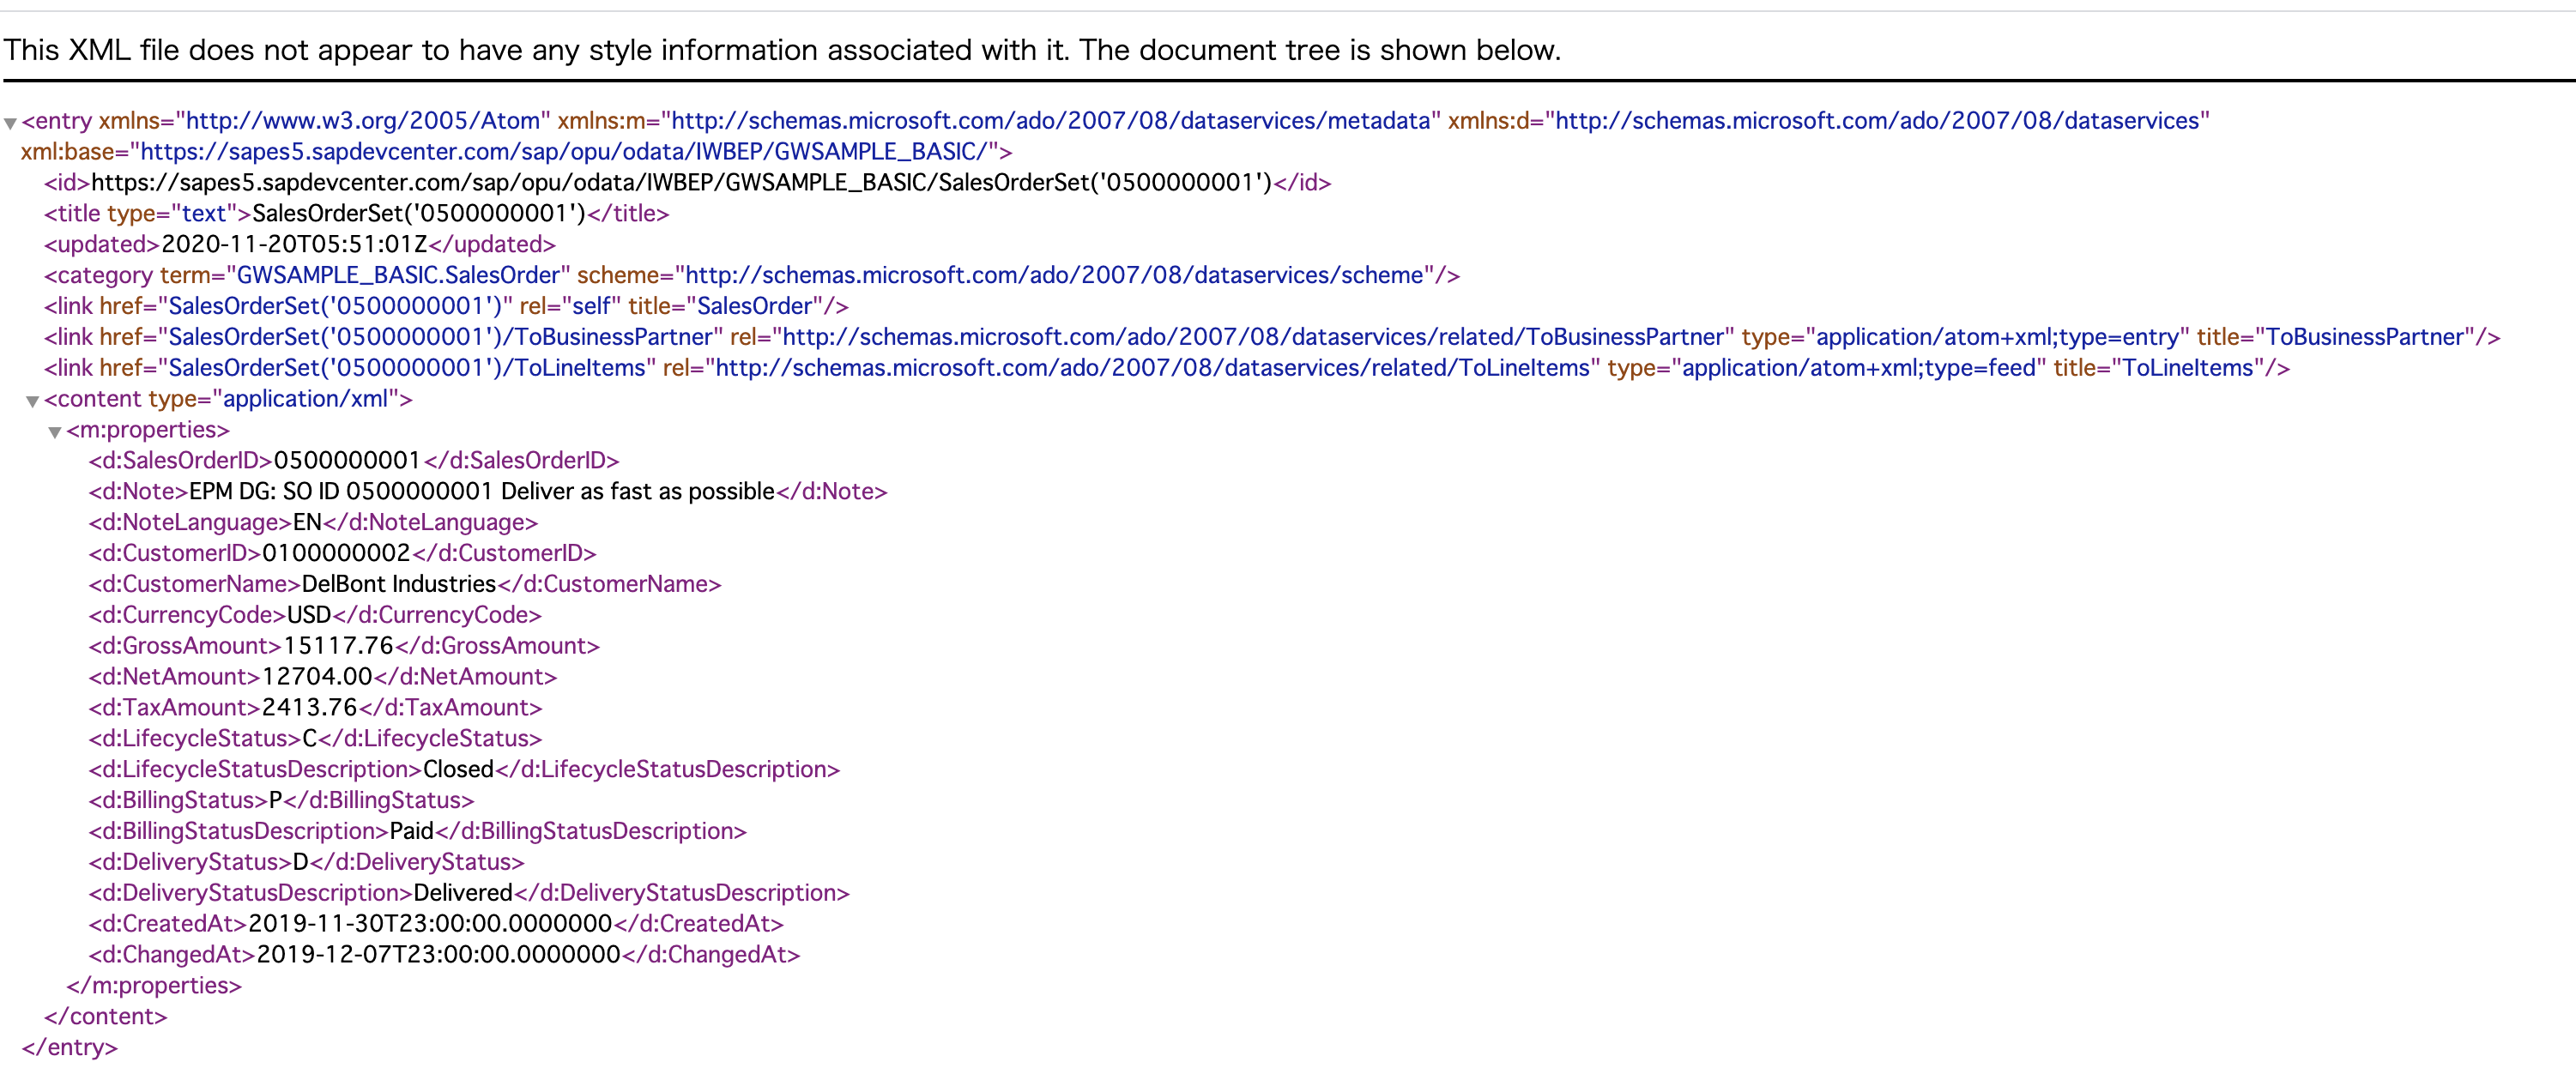The width and height of the screenshot is (2576, 1086).
Task: Collapse the content application/xml element
Action: [x=34, y=399]
